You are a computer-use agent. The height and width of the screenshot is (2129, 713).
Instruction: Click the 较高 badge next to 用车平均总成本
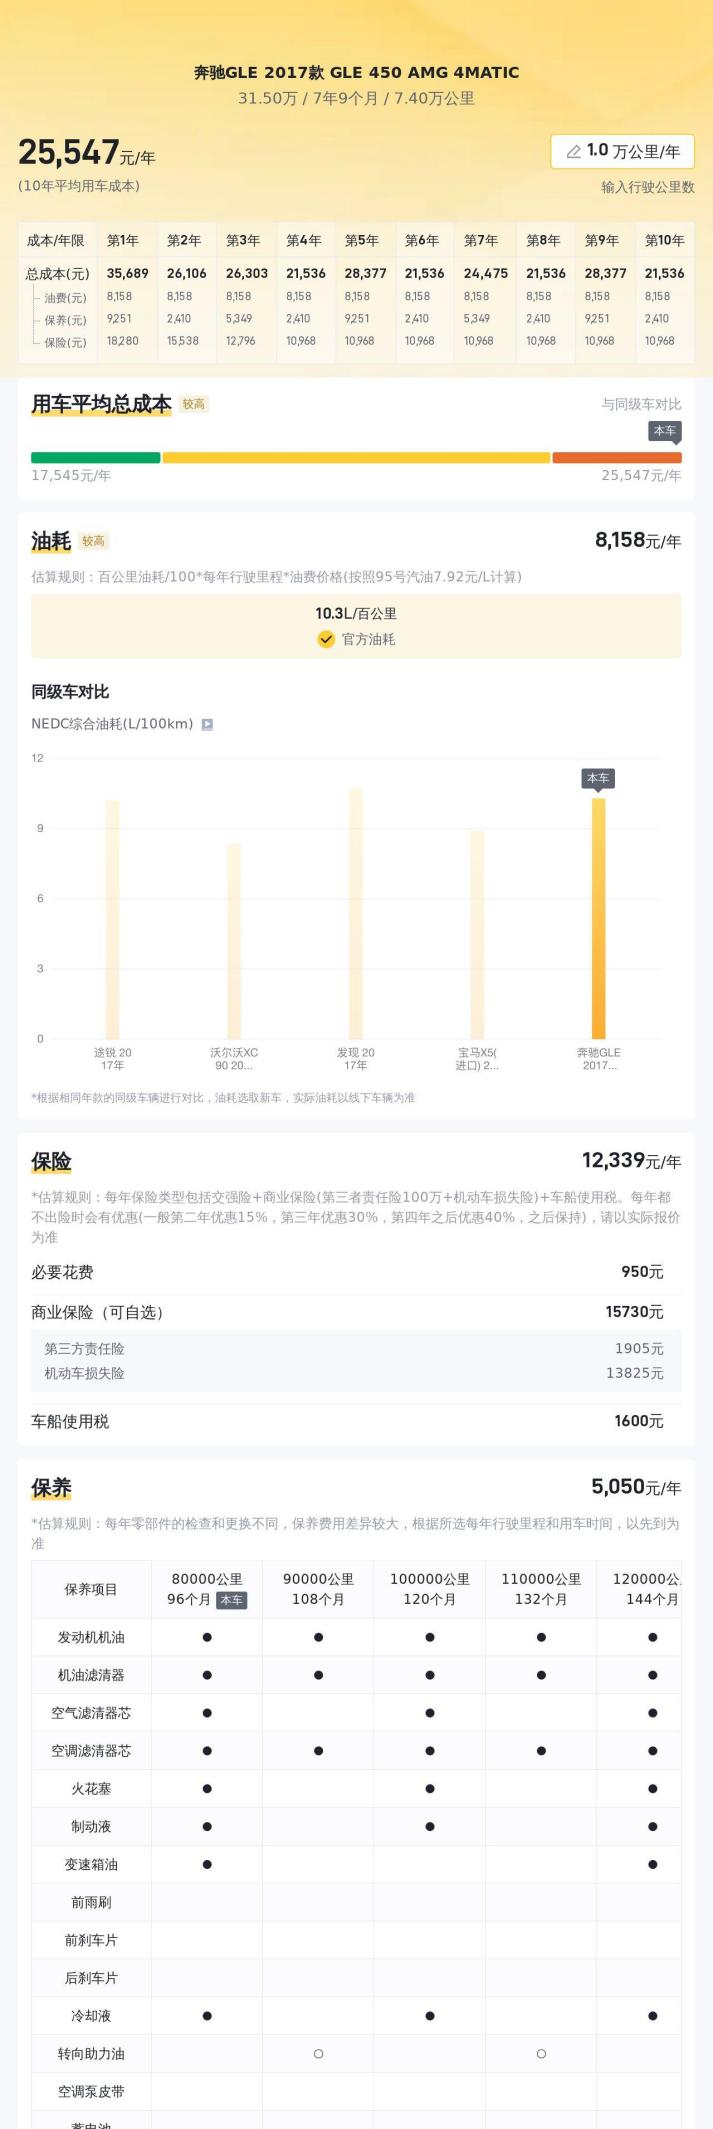click(x=193, y=404)
